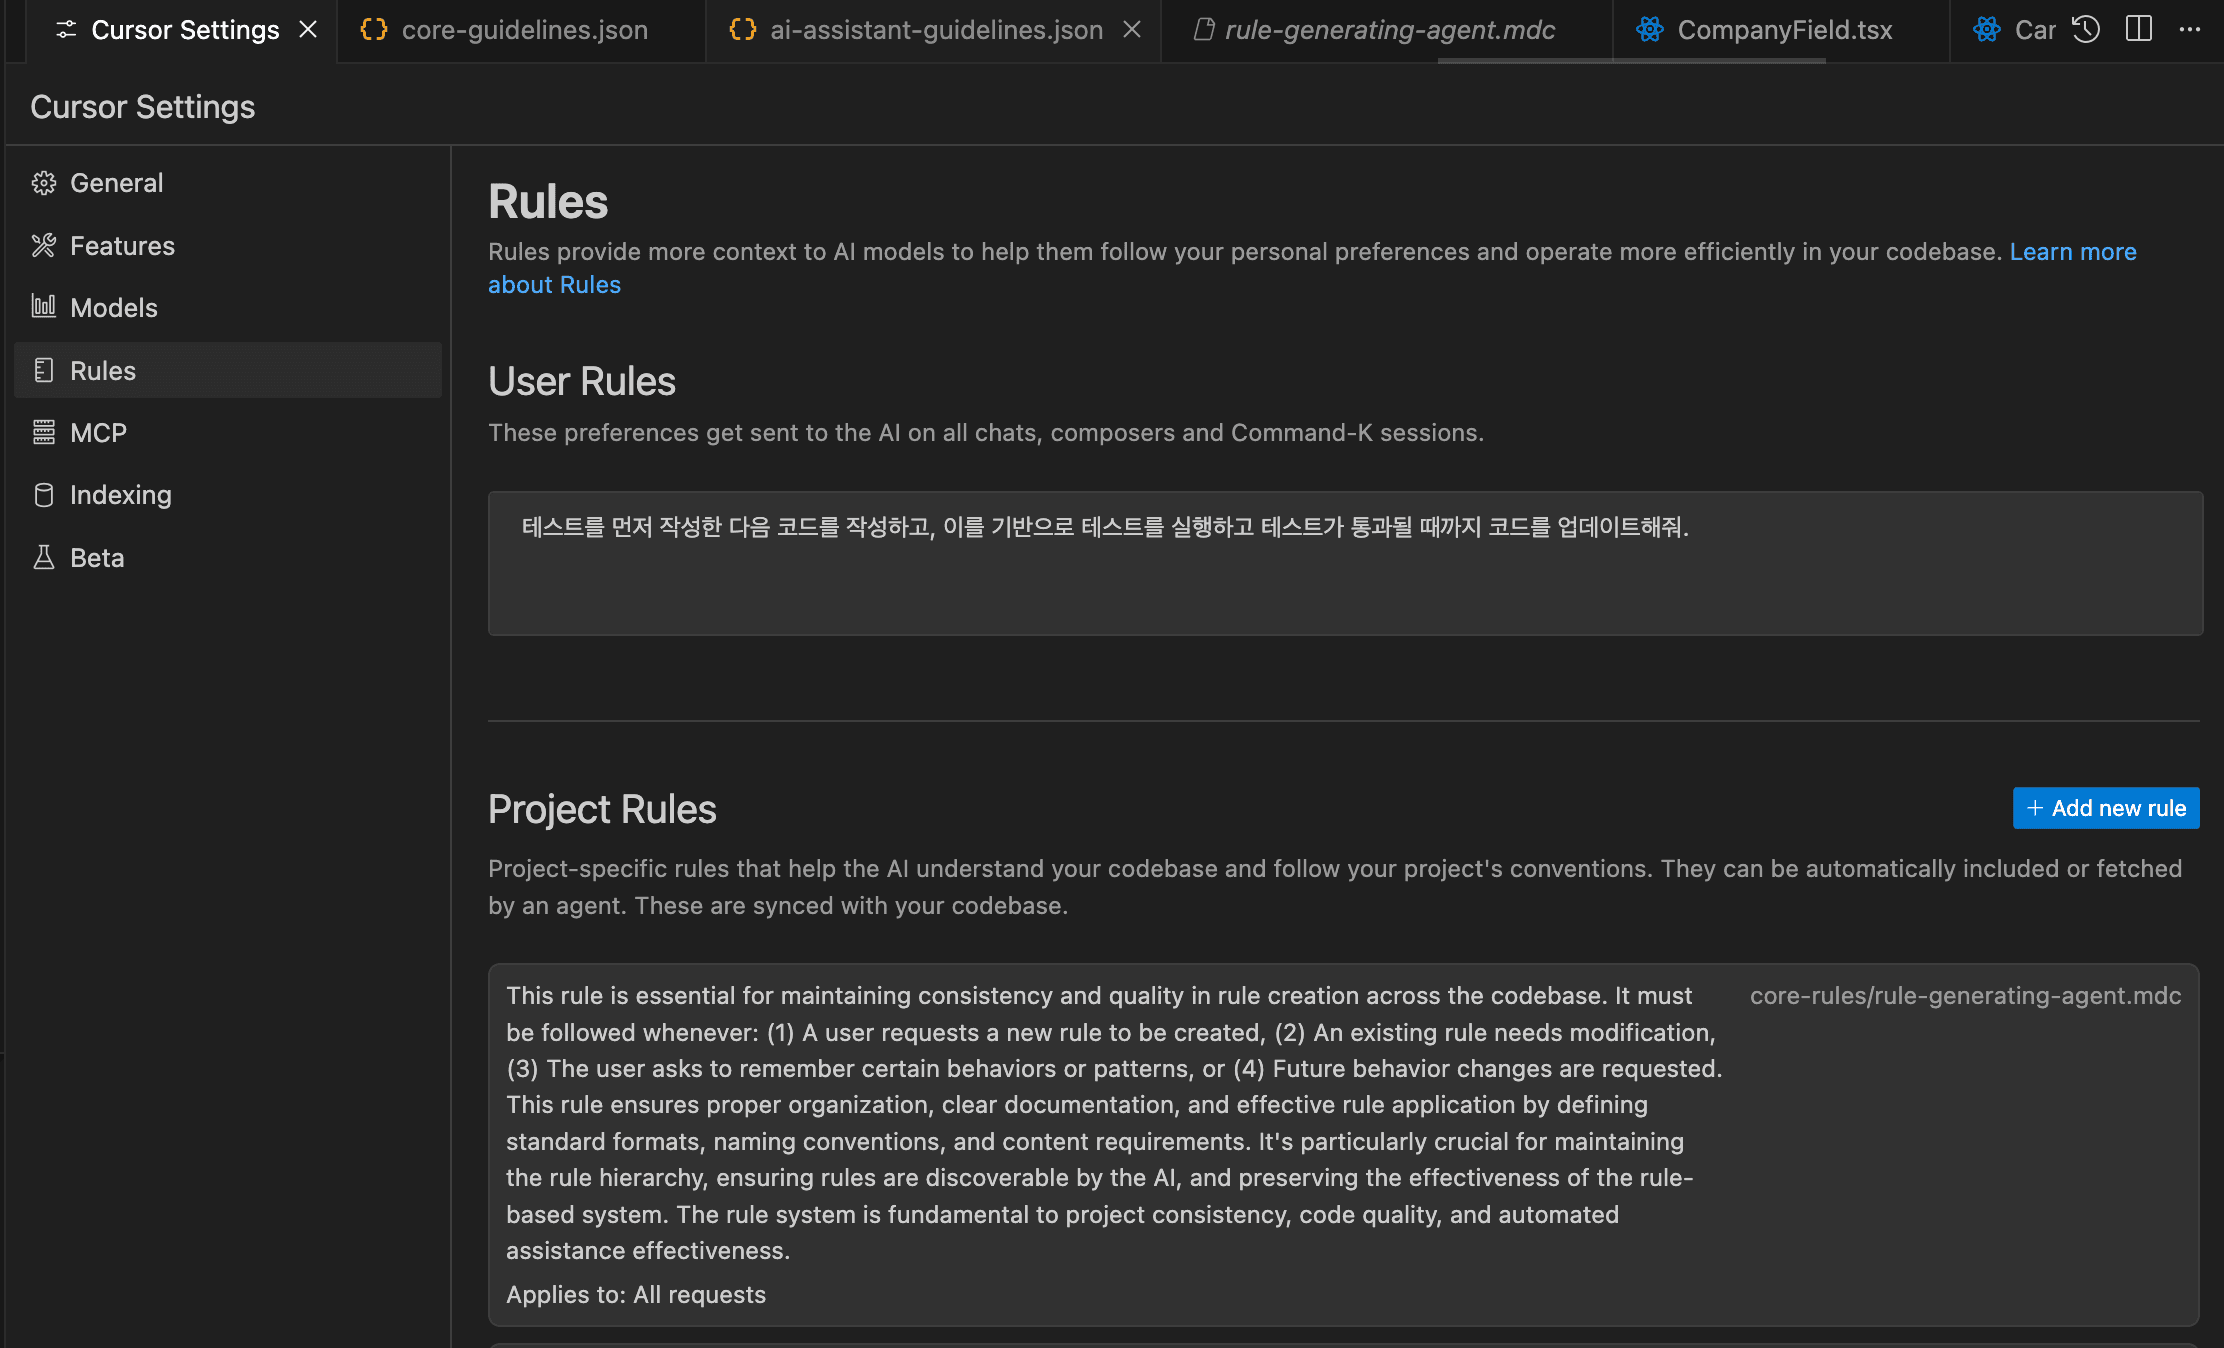Open the rule-generating-agent project rule card
The width and height of the screenshot is (2224, 1348).
[x=1343, y=1145]
